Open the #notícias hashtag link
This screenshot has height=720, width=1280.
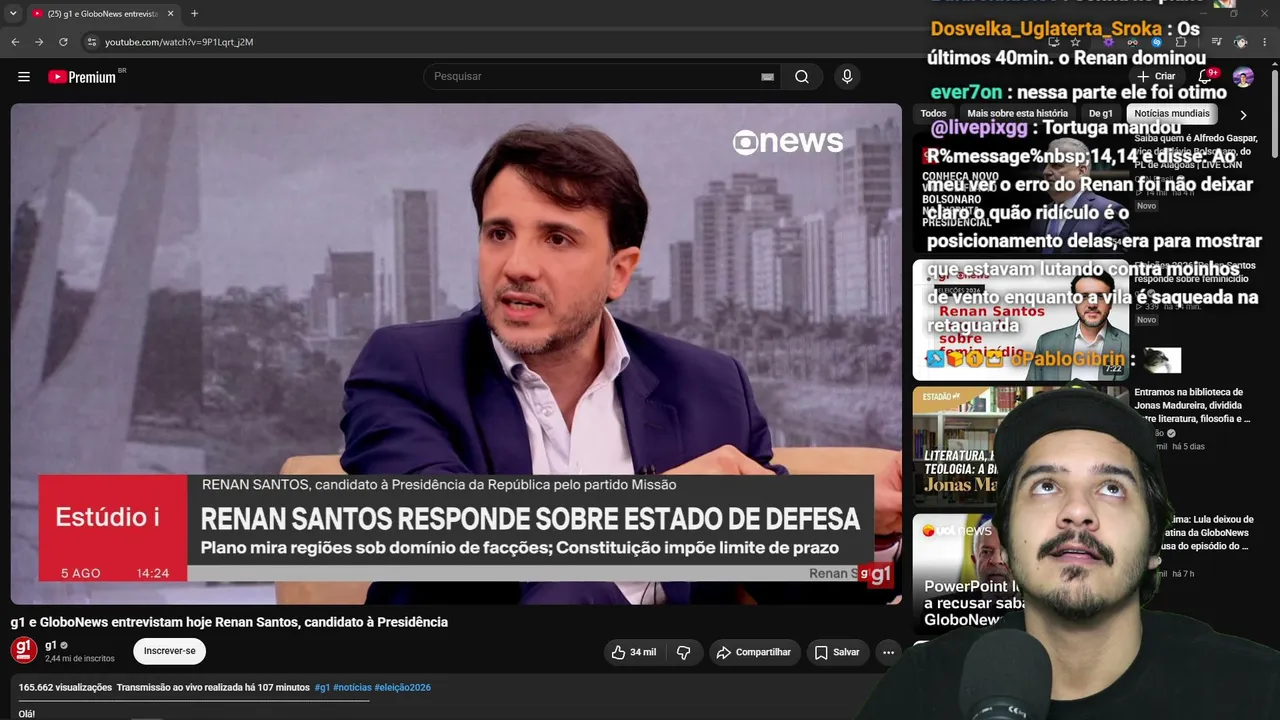(352, 688)
